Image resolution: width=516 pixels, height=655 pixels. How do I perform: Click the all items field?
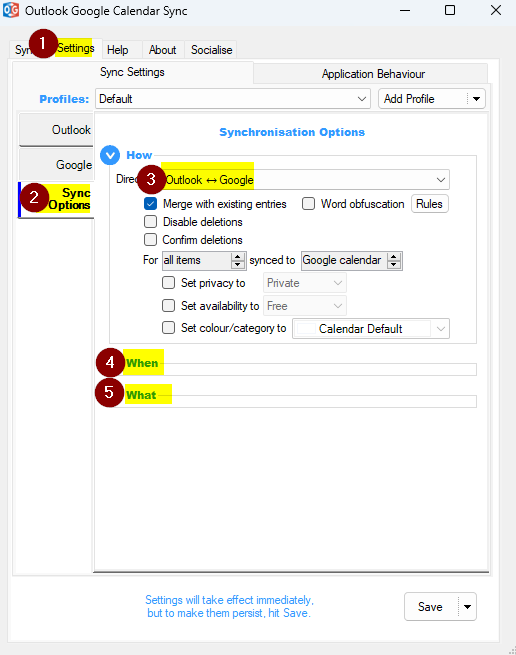197,260
